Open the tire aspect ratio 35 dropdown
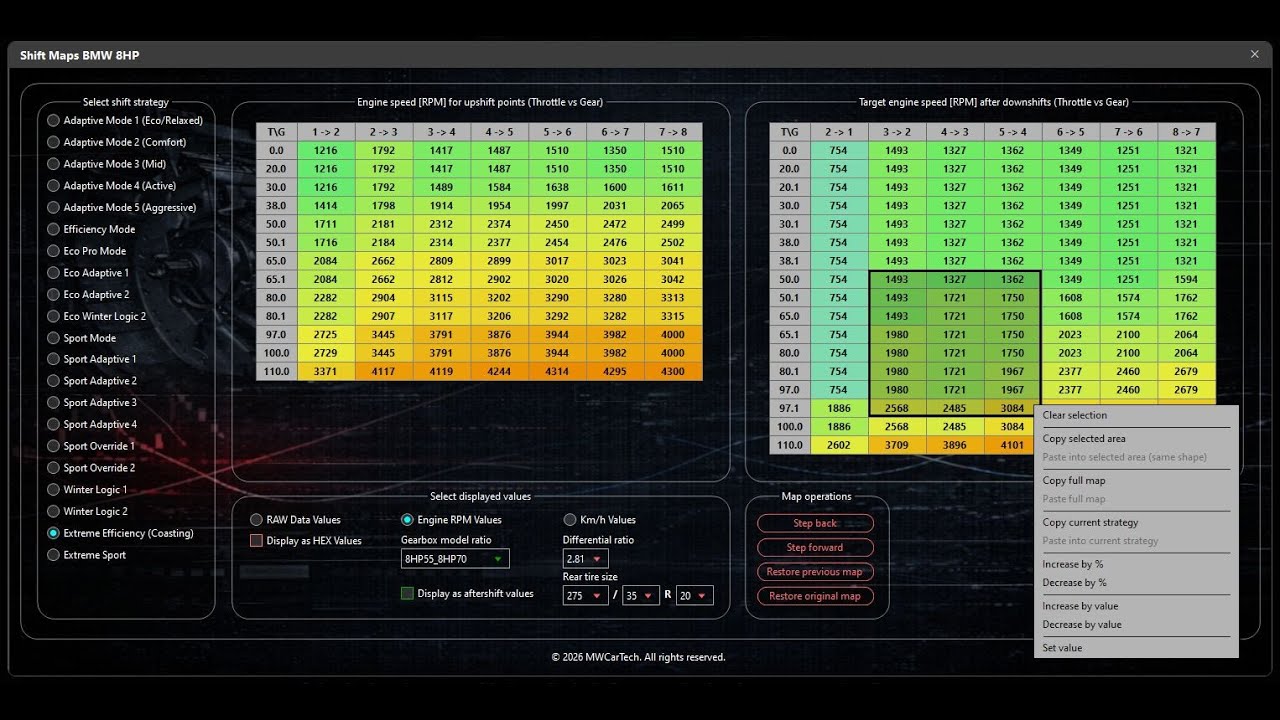The image size is (1280, 720). coord(640,595)
